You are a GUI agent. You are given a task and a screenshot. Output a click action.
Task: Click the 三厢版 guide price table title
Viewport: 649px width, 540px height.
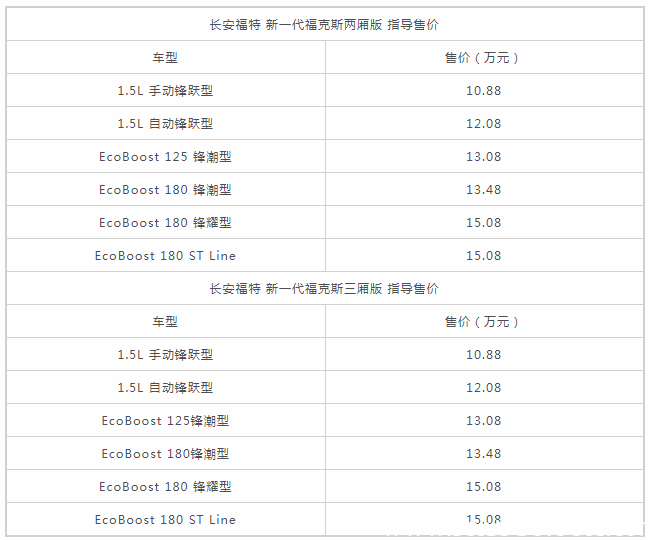(x=324, y=289)
